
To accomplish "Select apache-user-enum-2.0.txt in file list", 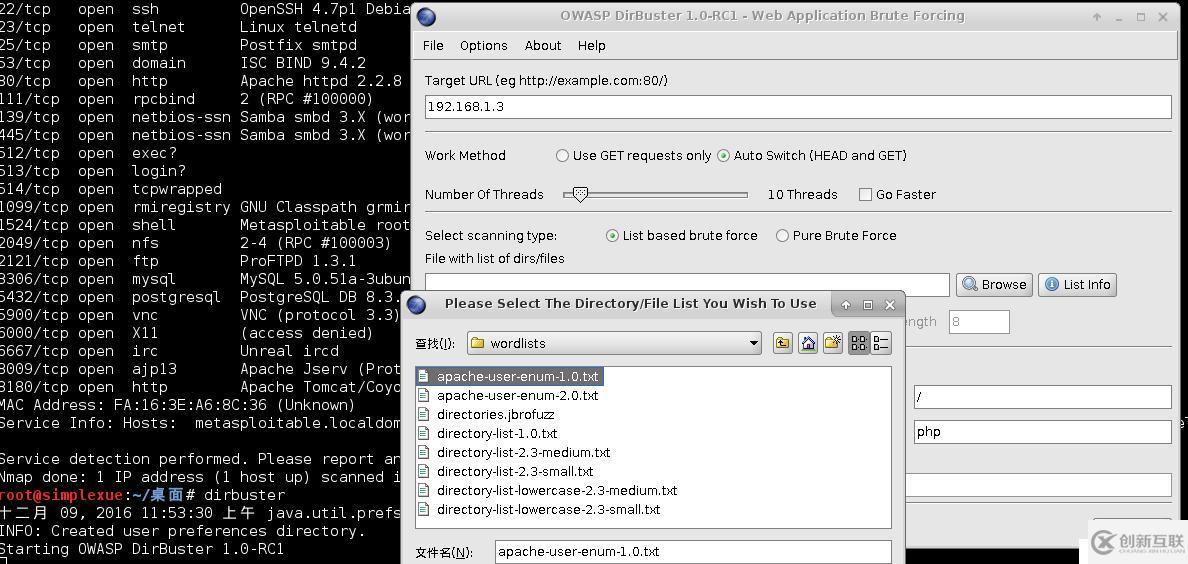I will click(517, 396).
